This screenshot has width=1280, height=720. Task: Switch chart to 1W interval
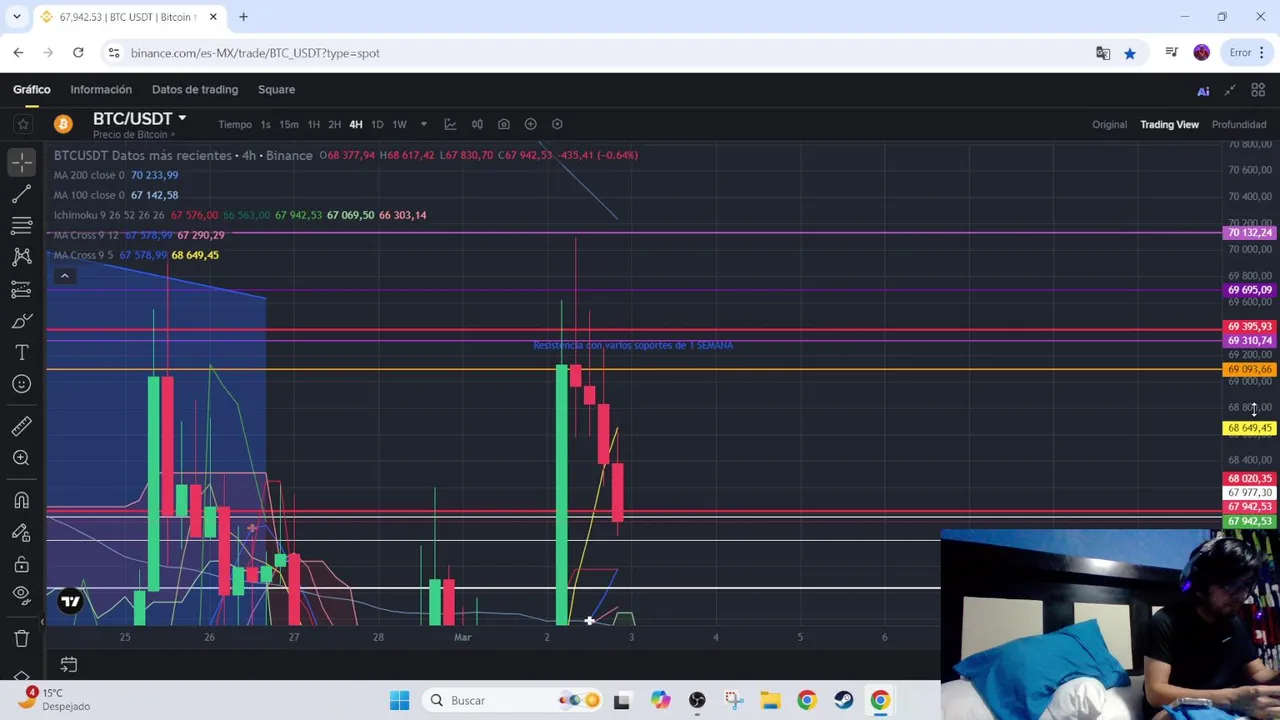[399, 125]
